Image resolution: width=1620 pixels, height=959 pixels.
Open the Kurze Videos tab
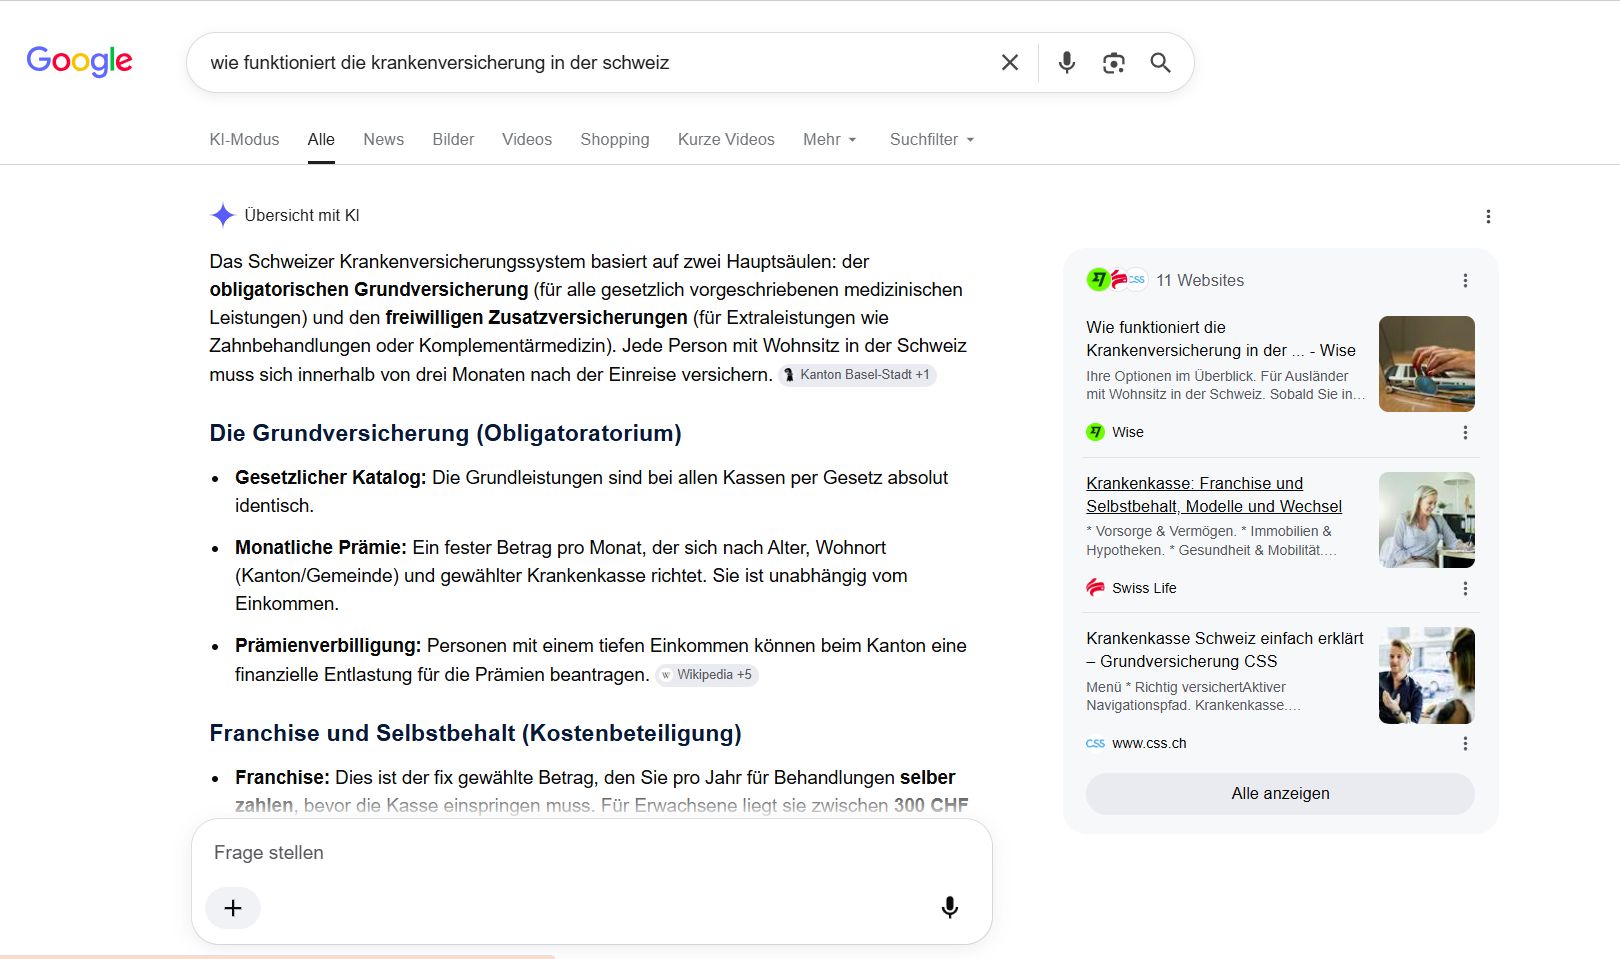[x=726, y=140]
